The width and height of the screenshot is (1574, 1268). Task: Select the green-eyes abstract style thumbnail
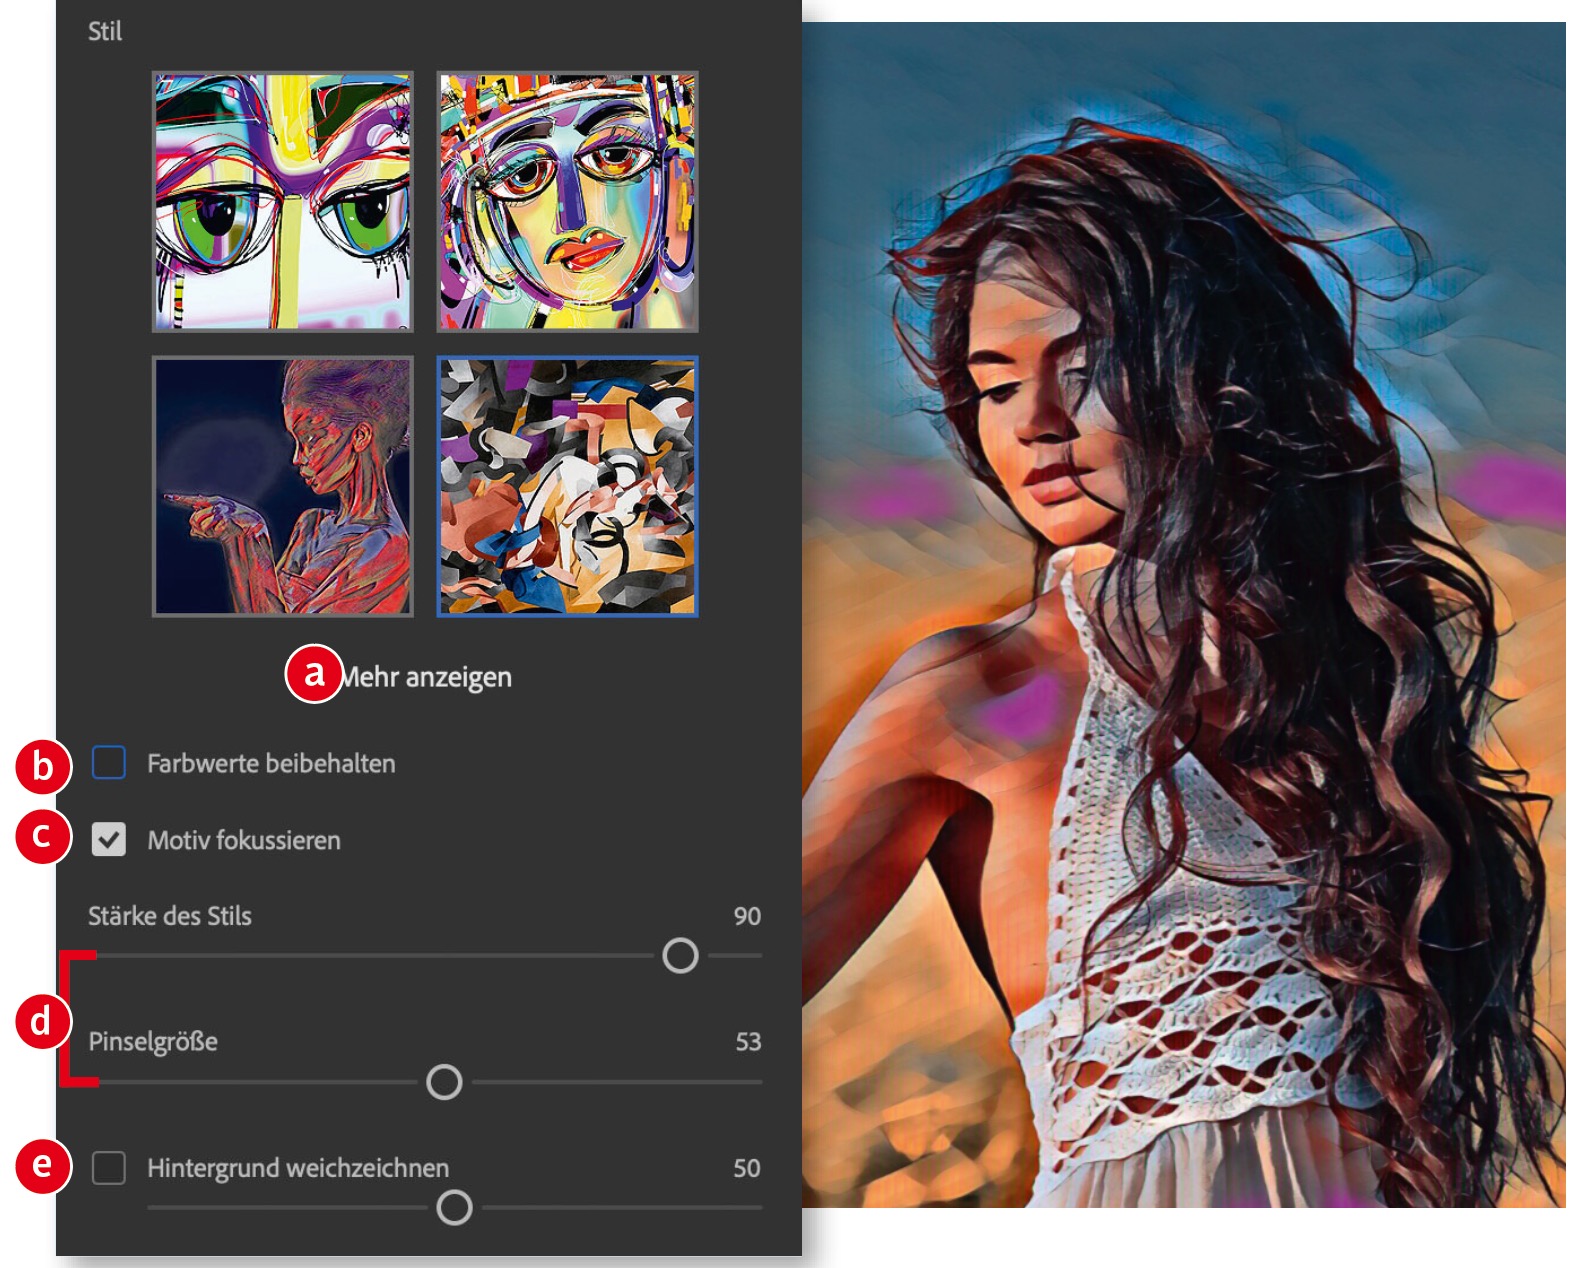click(x=283, y=201)
